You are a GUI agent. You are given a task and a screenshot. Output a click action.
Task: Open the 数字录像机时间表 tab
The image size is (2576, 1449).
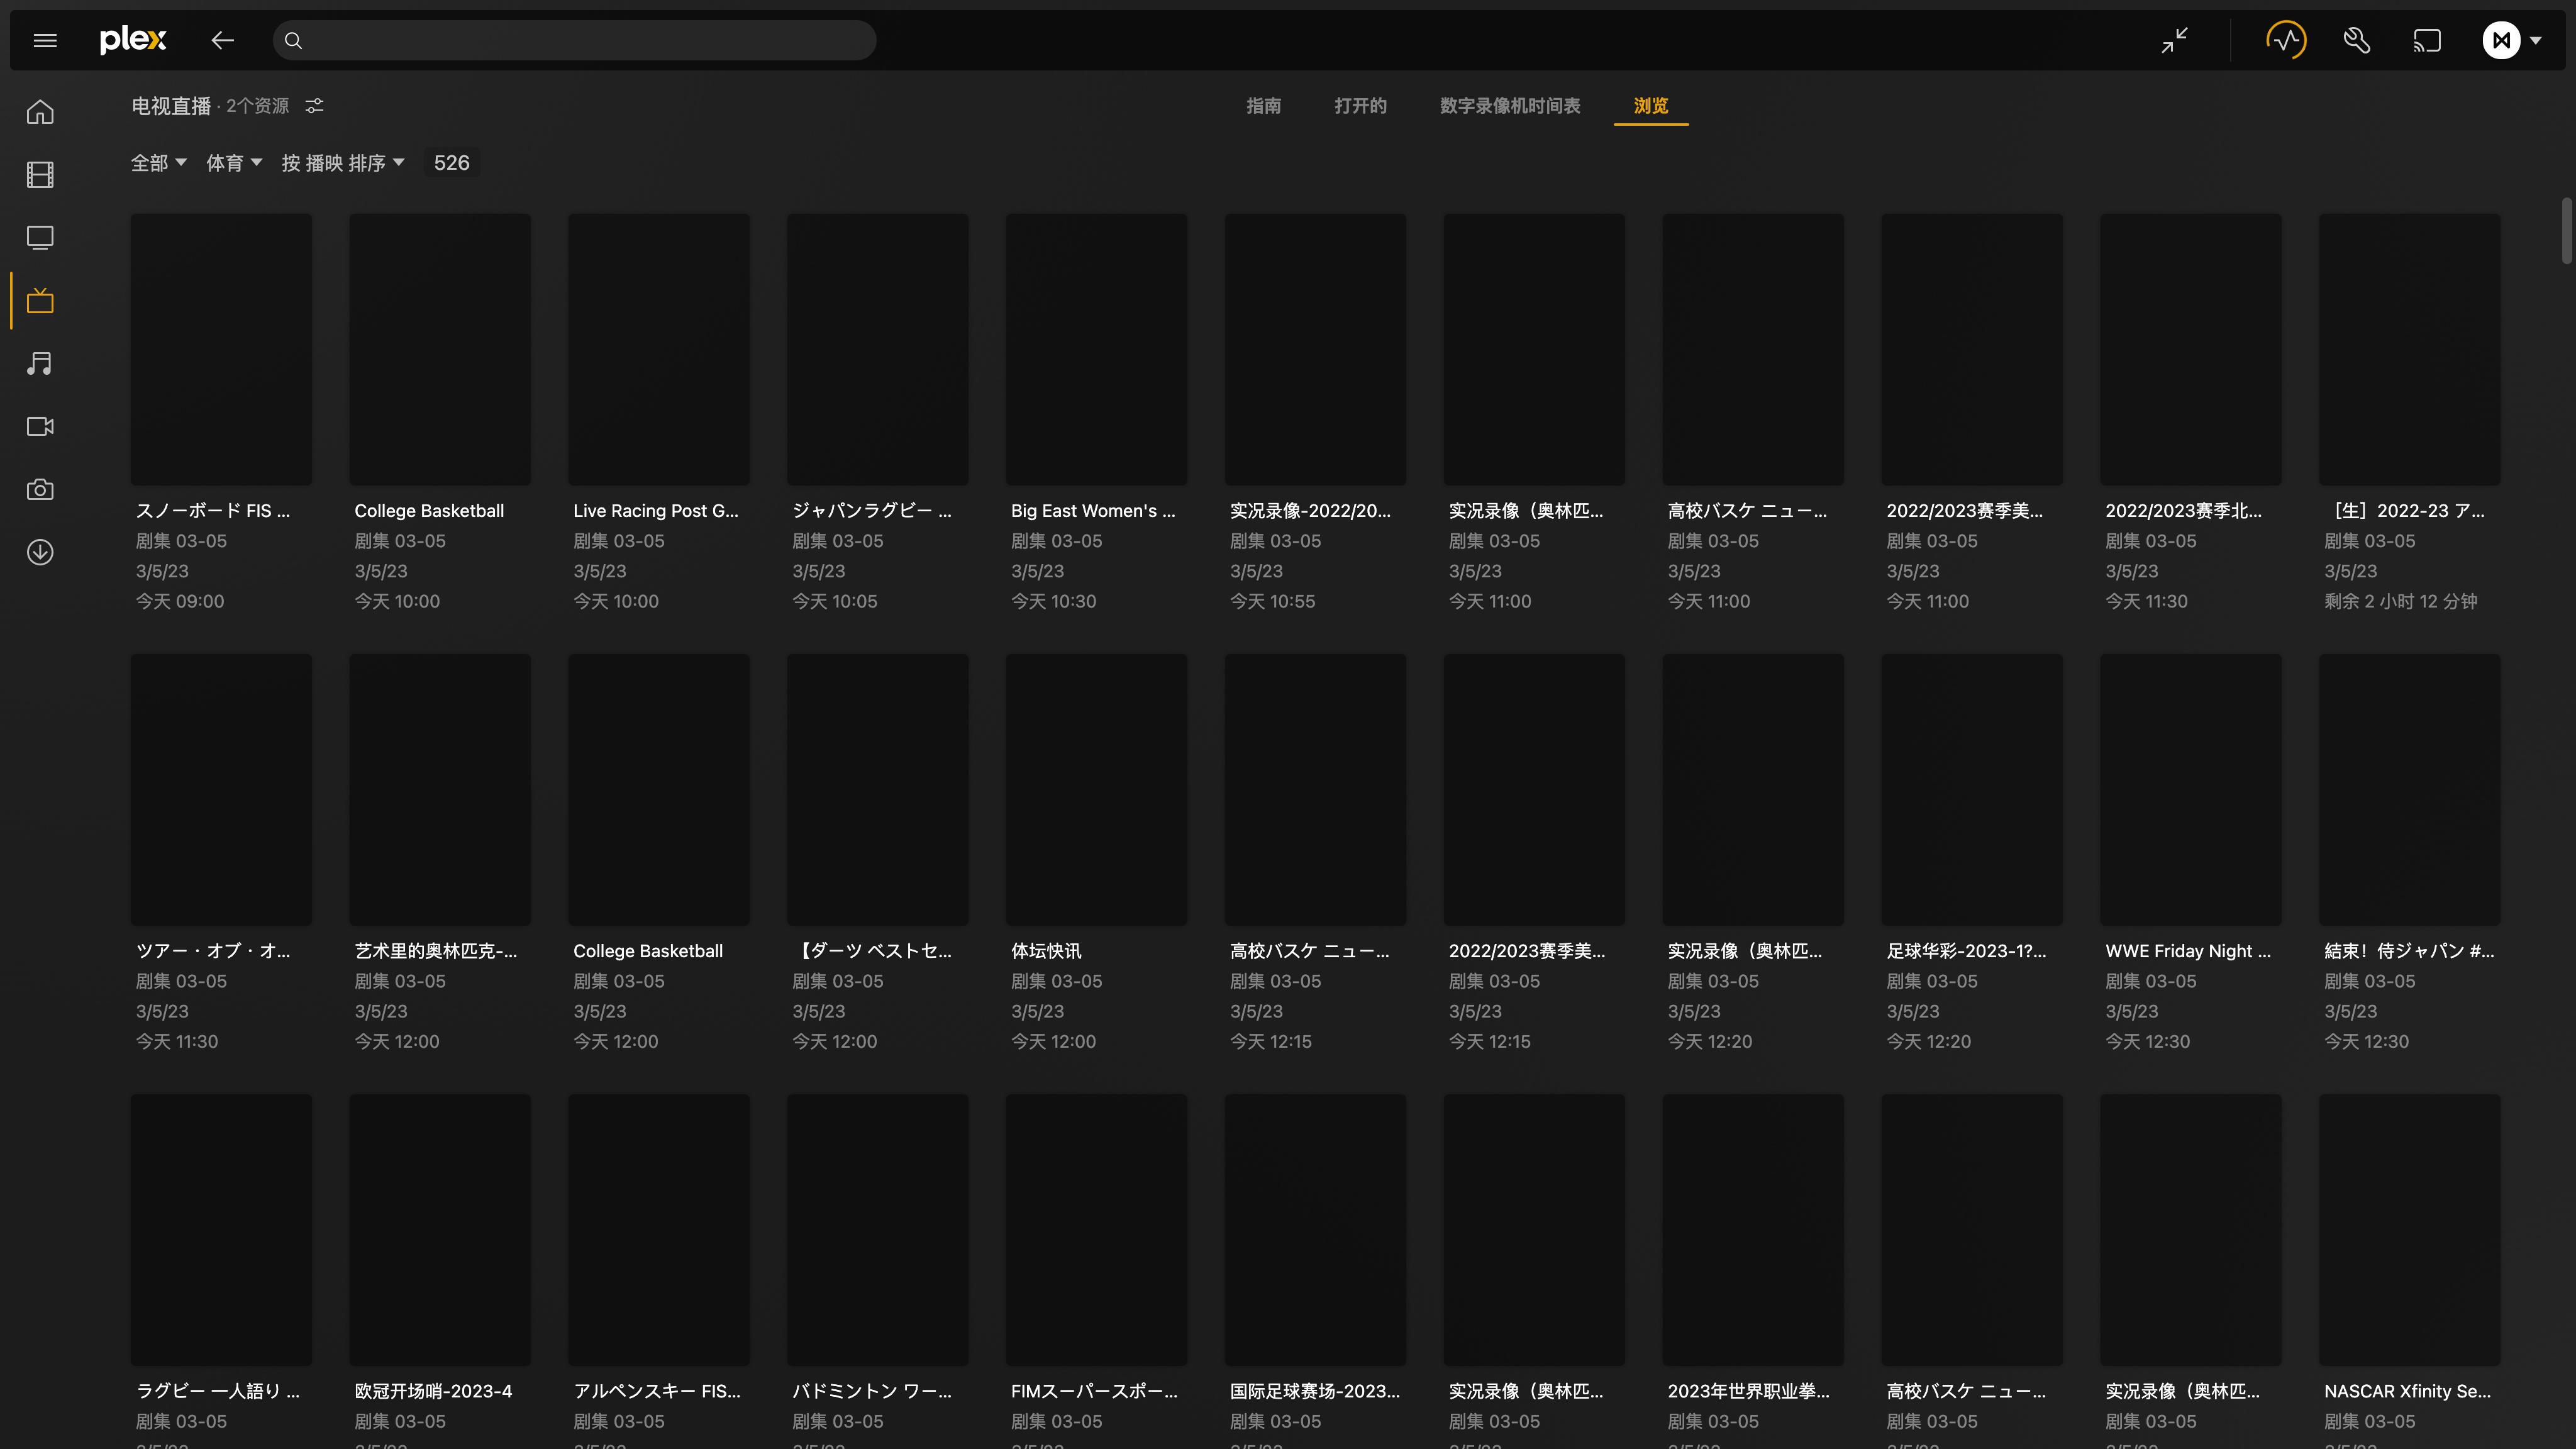[1509, 106]
